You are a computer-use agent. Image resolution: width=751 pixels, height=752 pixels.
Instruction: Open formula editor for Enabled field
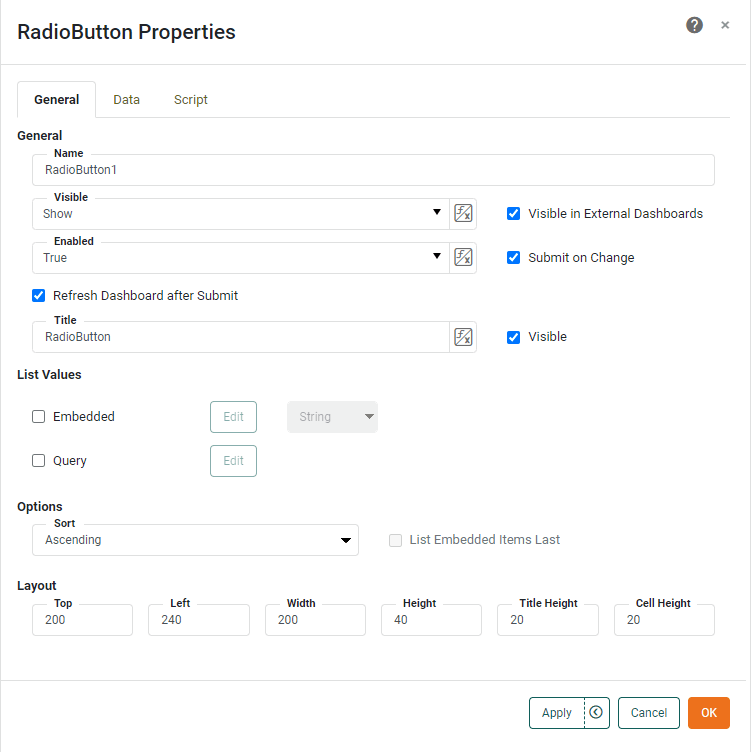(463, 258)
